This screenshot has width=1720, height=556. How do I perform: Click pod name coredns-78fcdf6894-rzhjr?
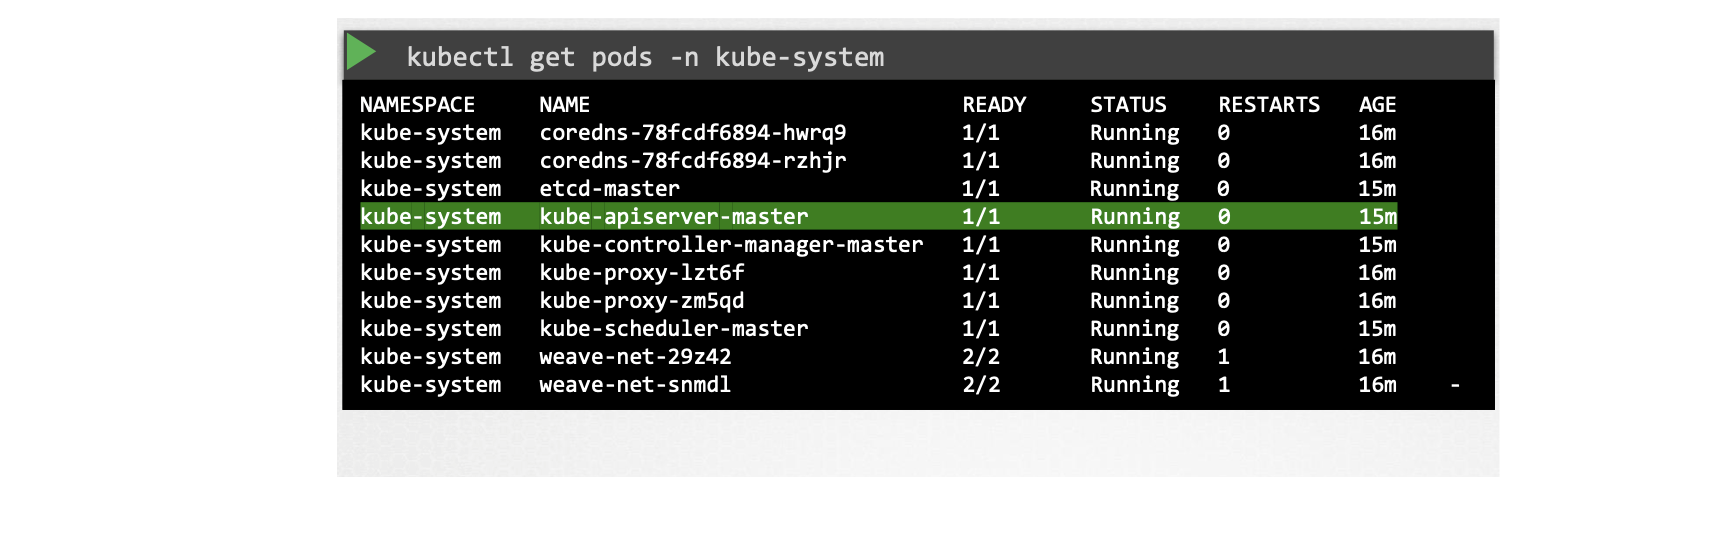coord(692,161)
